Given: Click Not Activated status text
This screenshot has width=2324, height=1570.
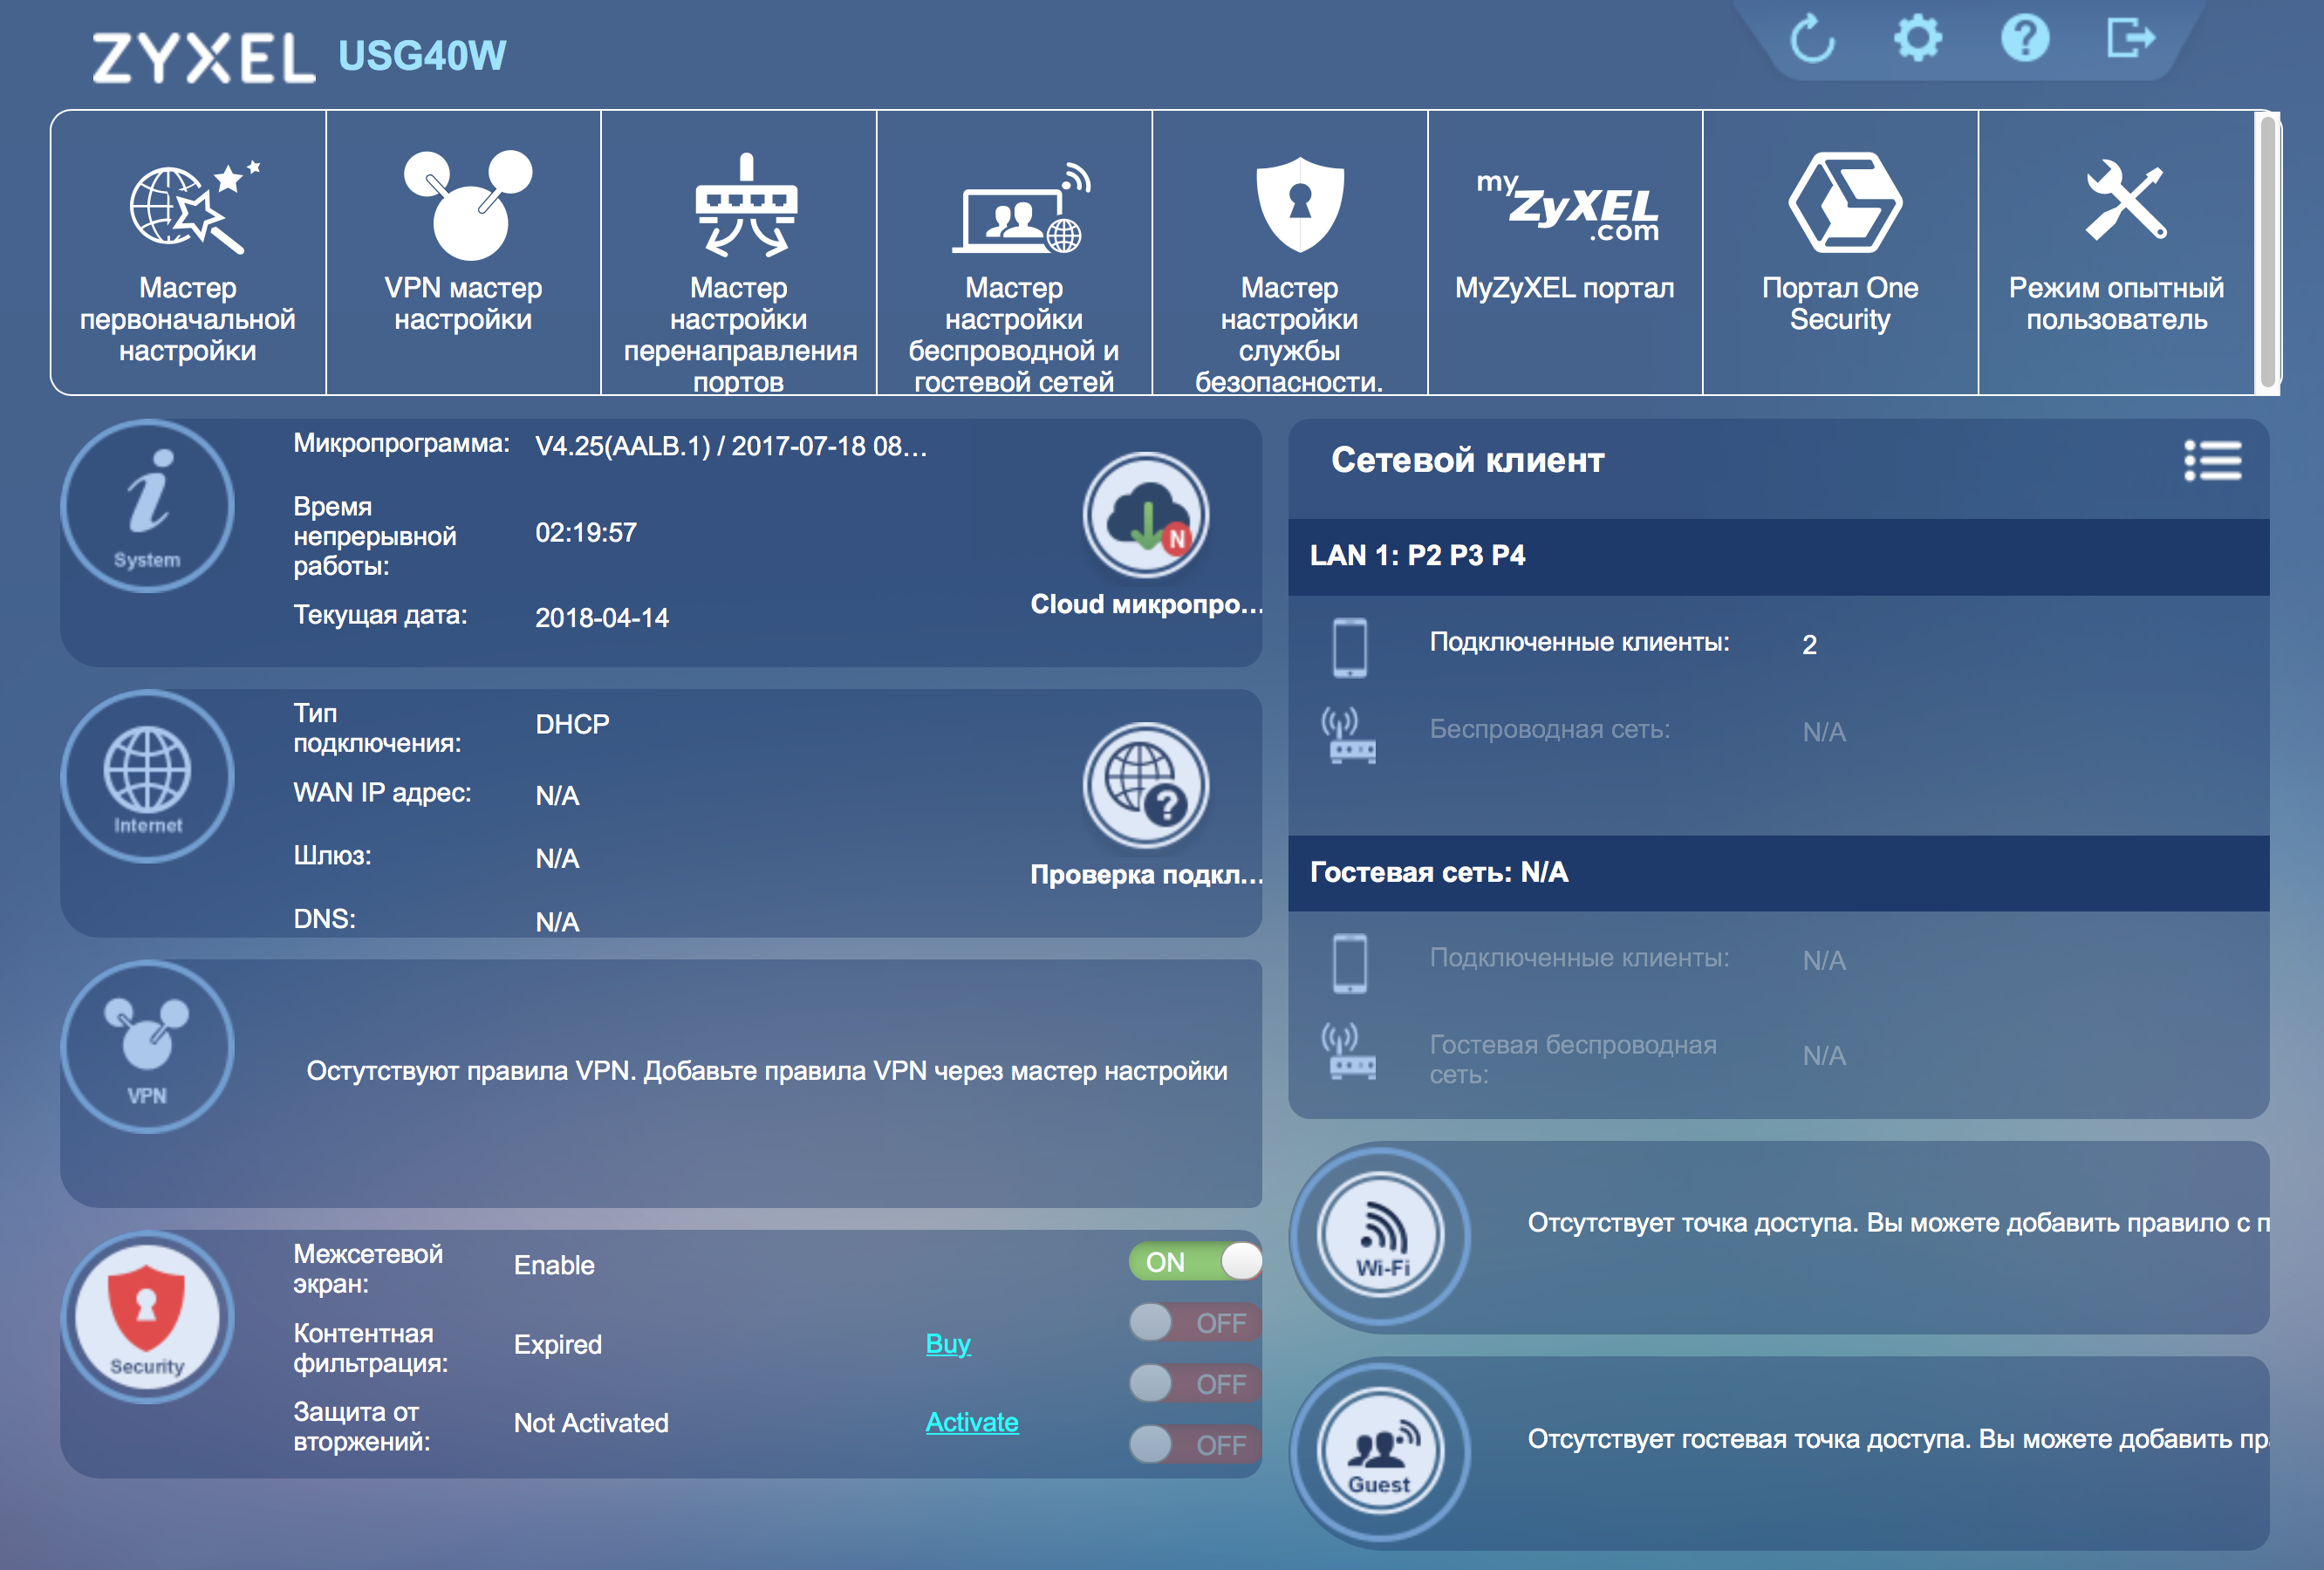Looking at the screenshot, I should 591,1423.
